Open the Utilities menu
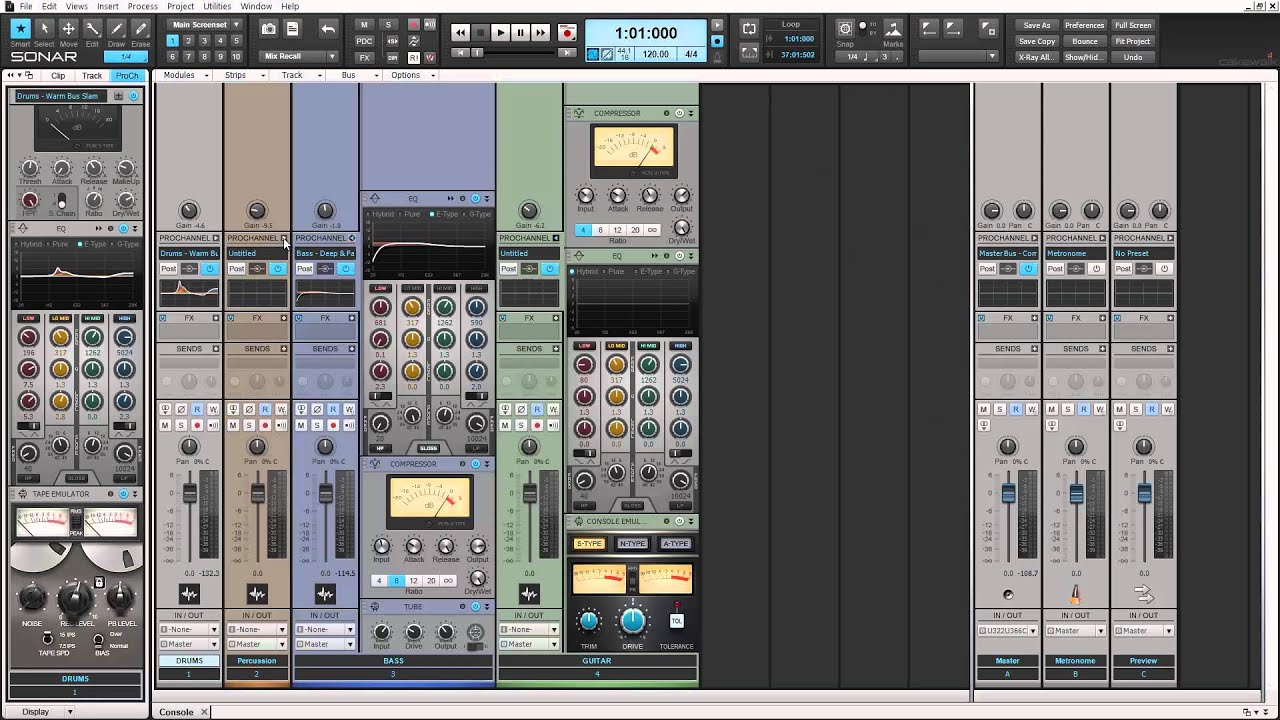This screenshot has height=720, width=1280. tap(217, 6)
